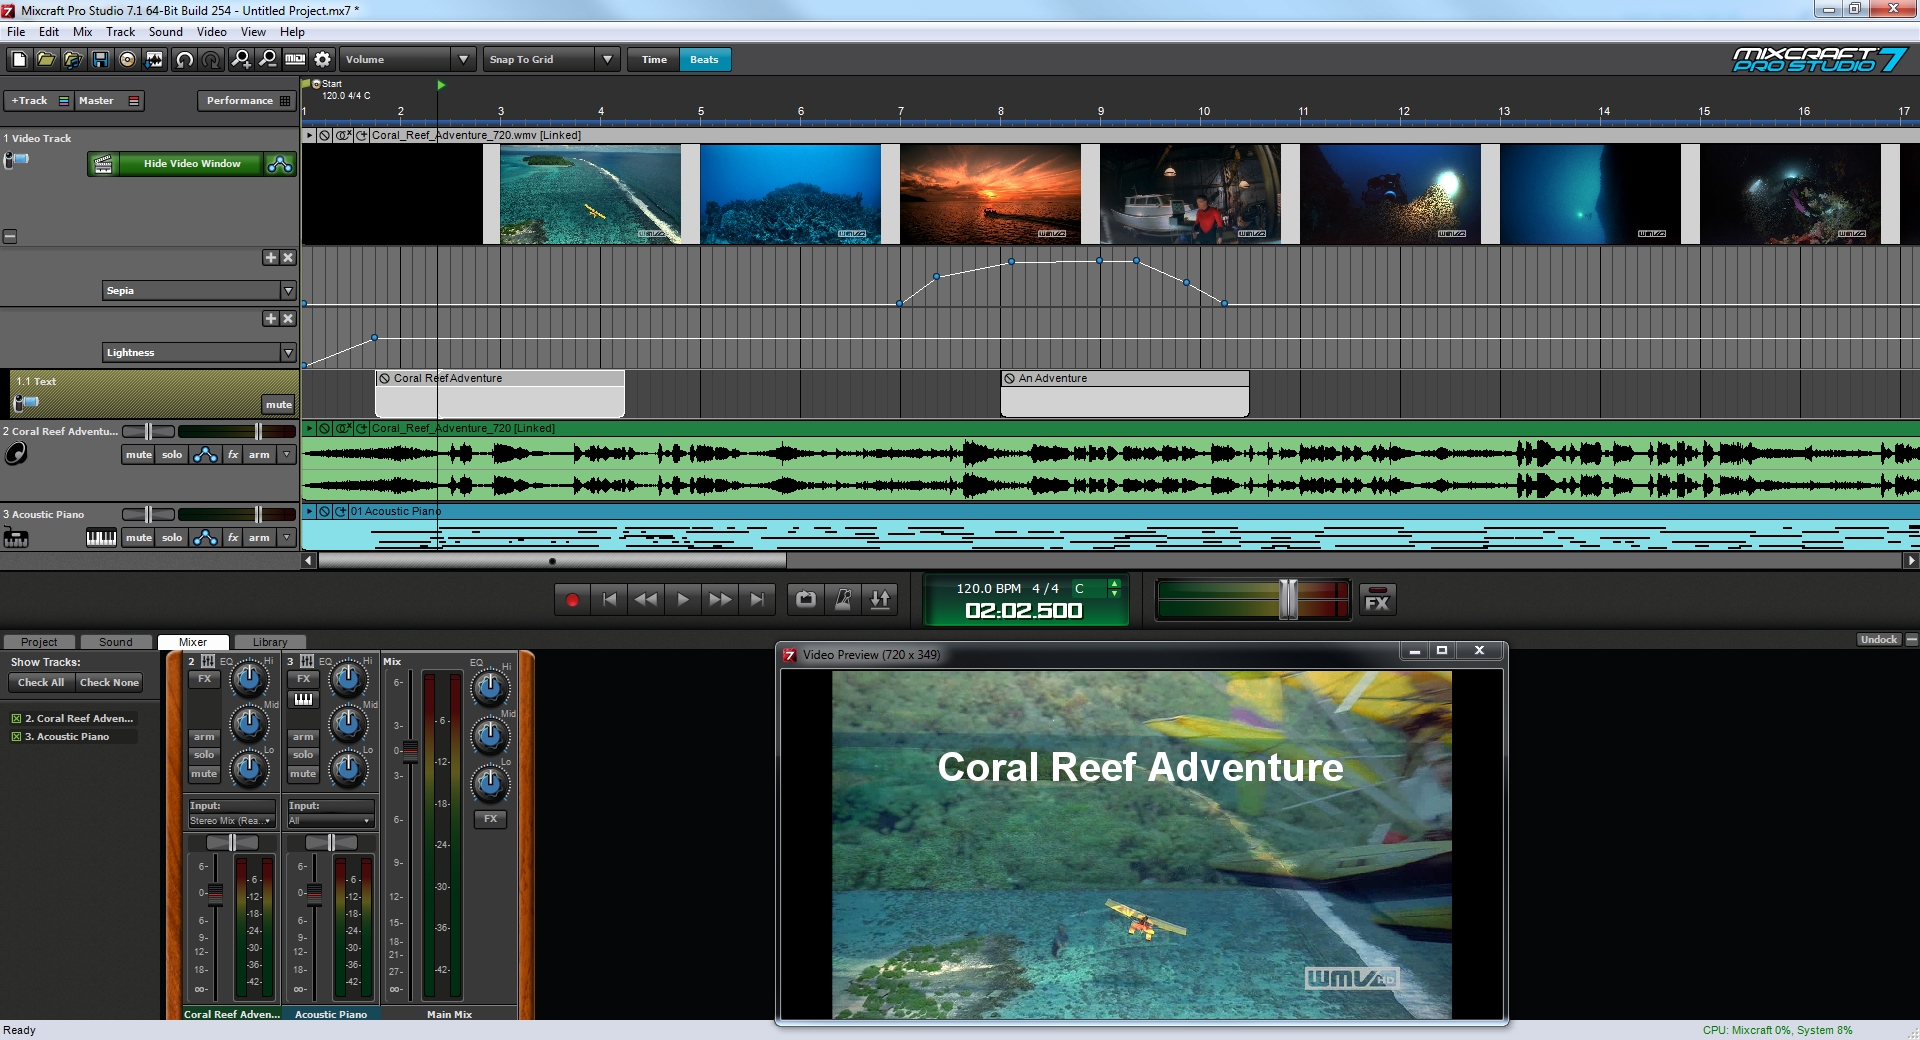Click the Hide Video Window button
This screenshot has width=1920, height=1040.
click(x=191, y=164)
